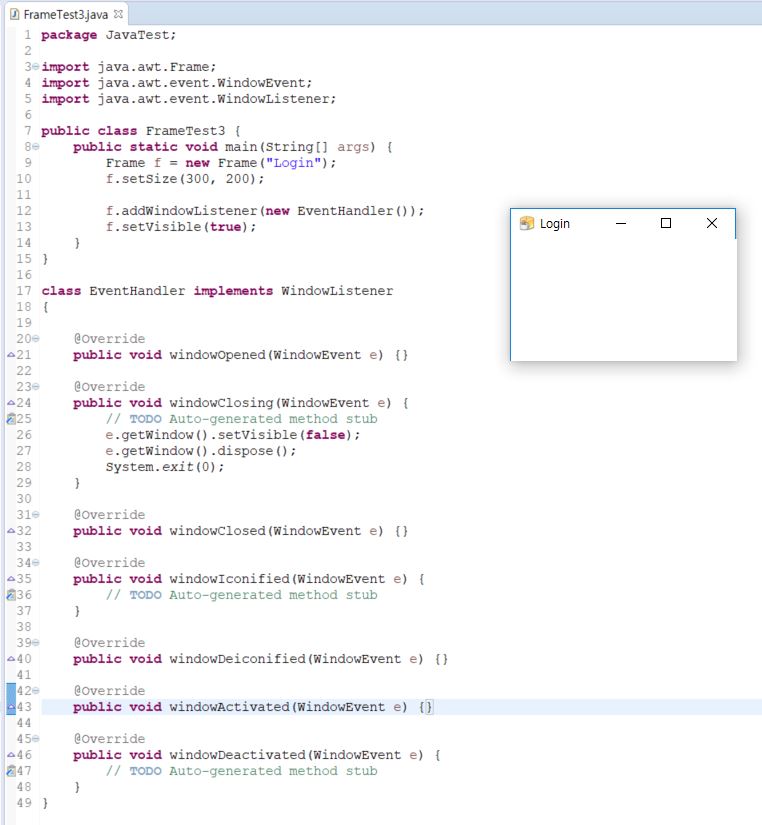Click the override marker at line 32

11,531
